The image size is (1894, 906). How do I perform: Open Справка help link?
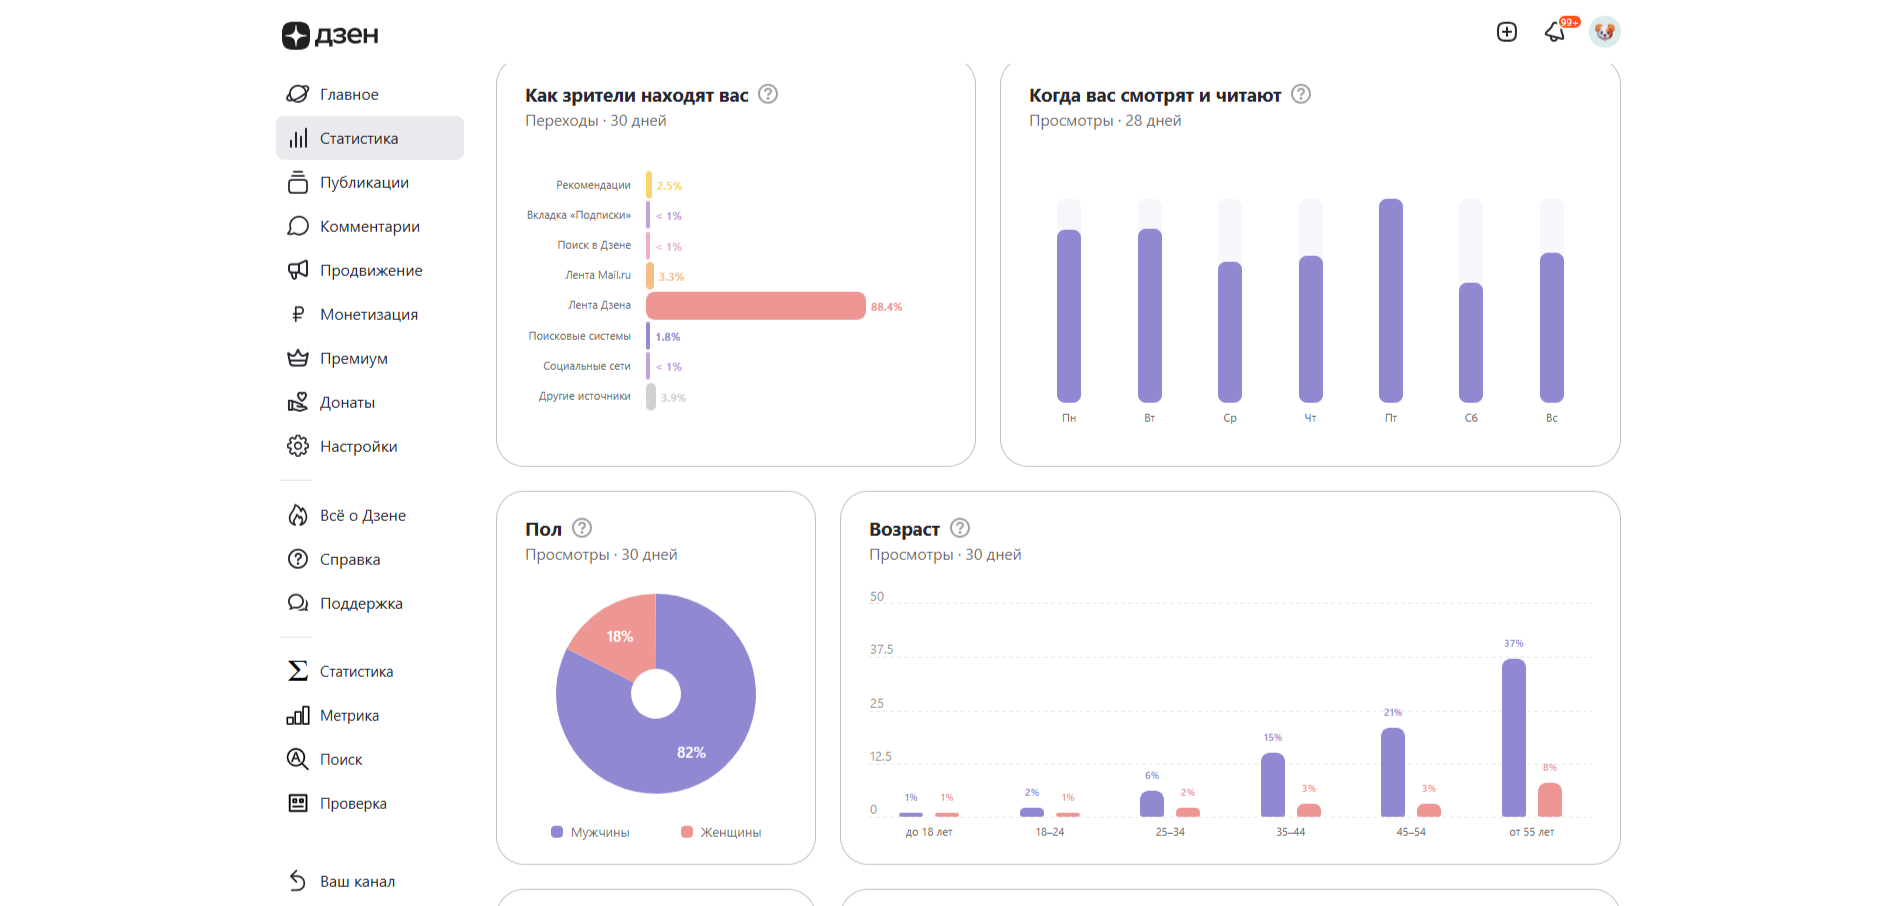[370, 559]
